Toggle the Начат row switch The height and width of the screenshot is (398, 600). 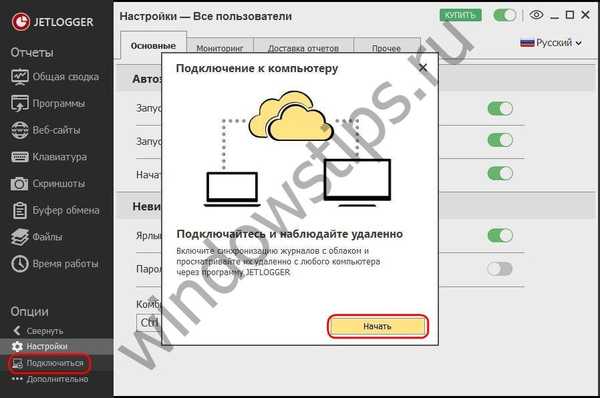tap(500, 173)
